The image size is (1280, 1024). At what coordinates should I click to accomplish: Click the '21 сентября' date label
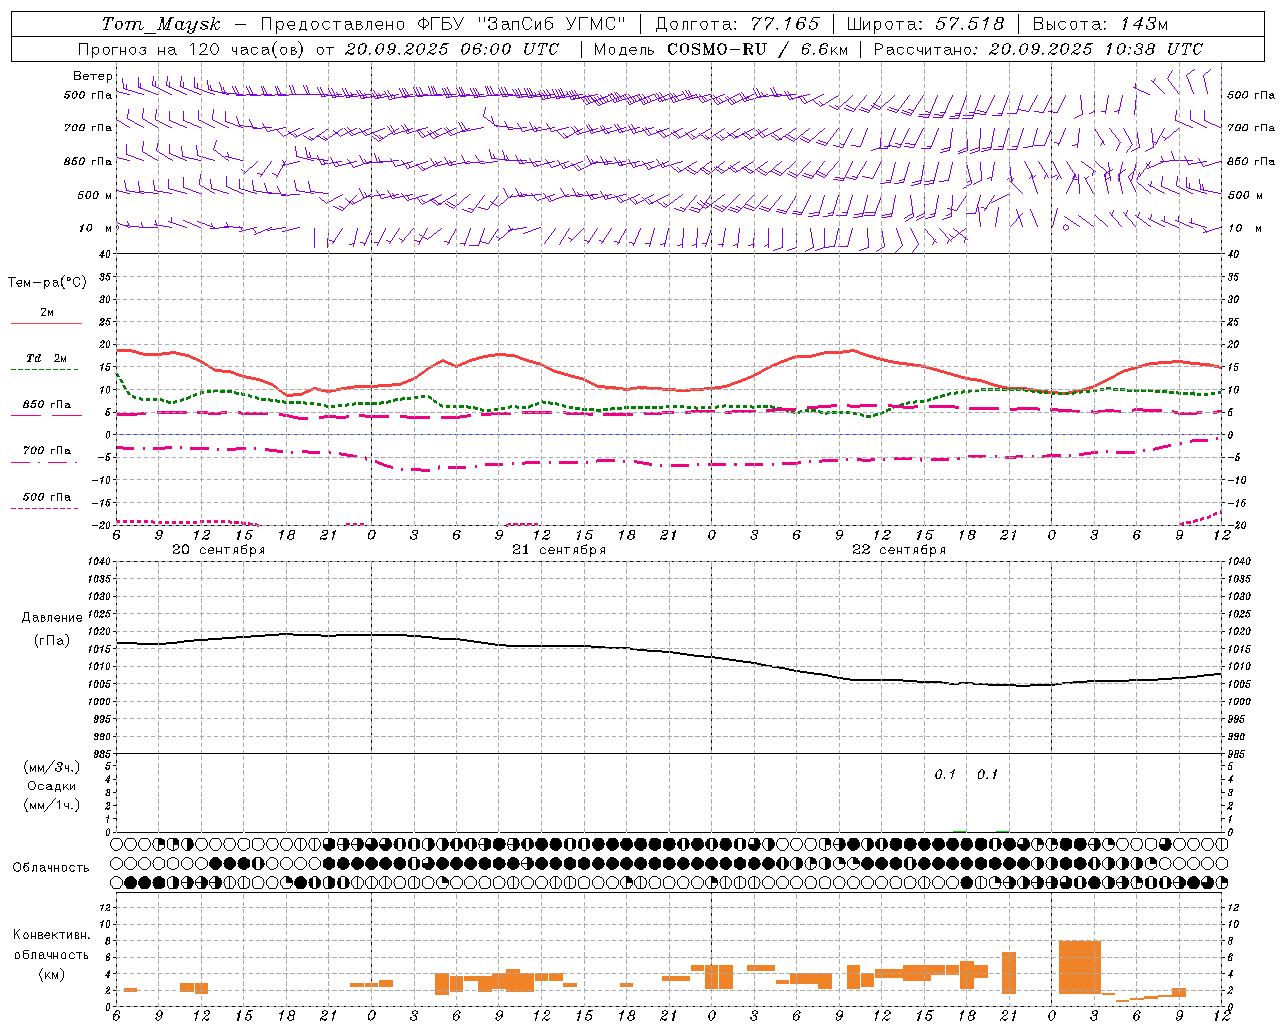(559, 550)
